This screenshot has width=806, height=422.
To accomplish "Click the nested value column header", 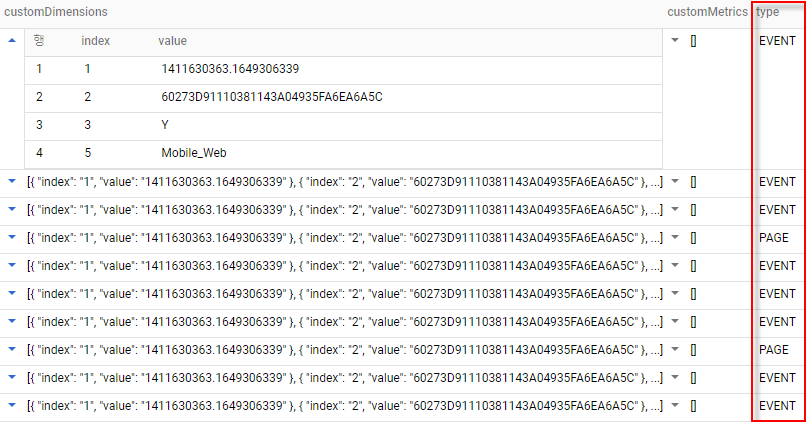I will pos(172,41).
